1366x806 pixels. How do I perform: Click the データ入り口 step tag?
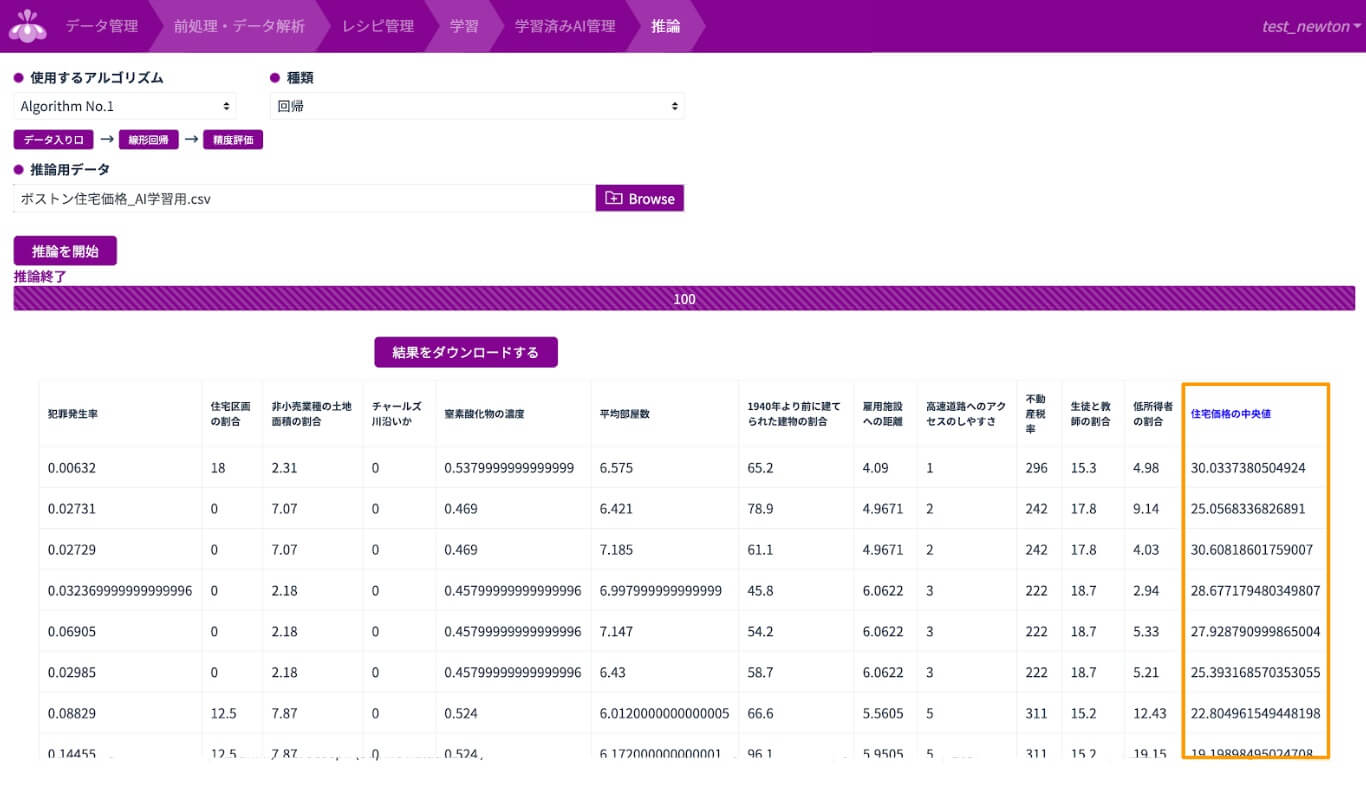[x=54, y=140]
